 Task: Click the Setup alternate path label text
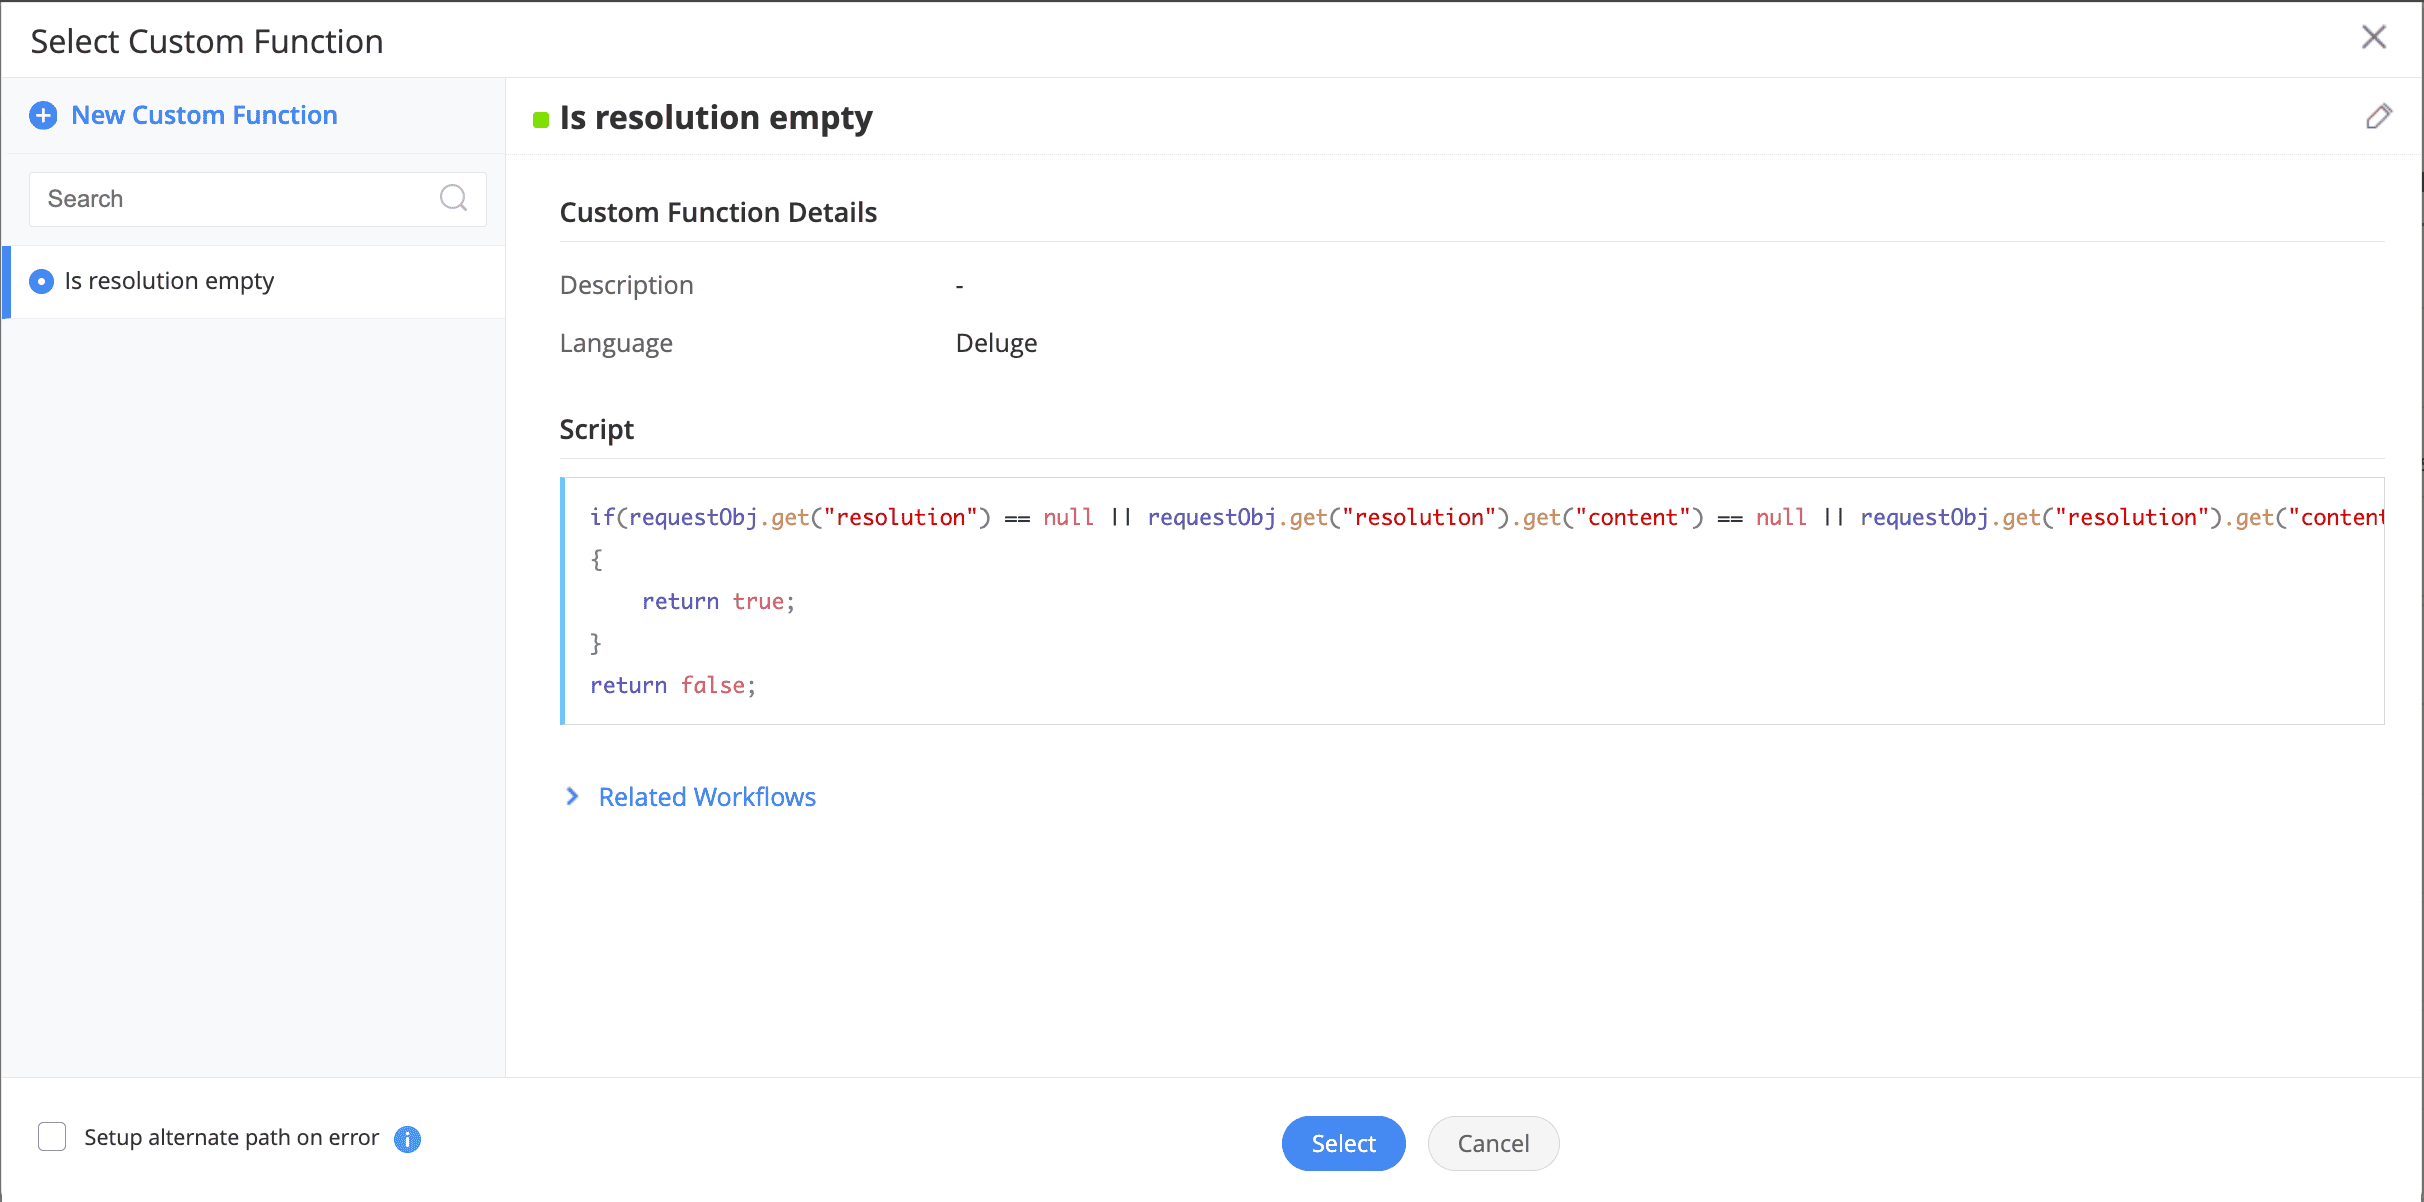coord(232,1138)
